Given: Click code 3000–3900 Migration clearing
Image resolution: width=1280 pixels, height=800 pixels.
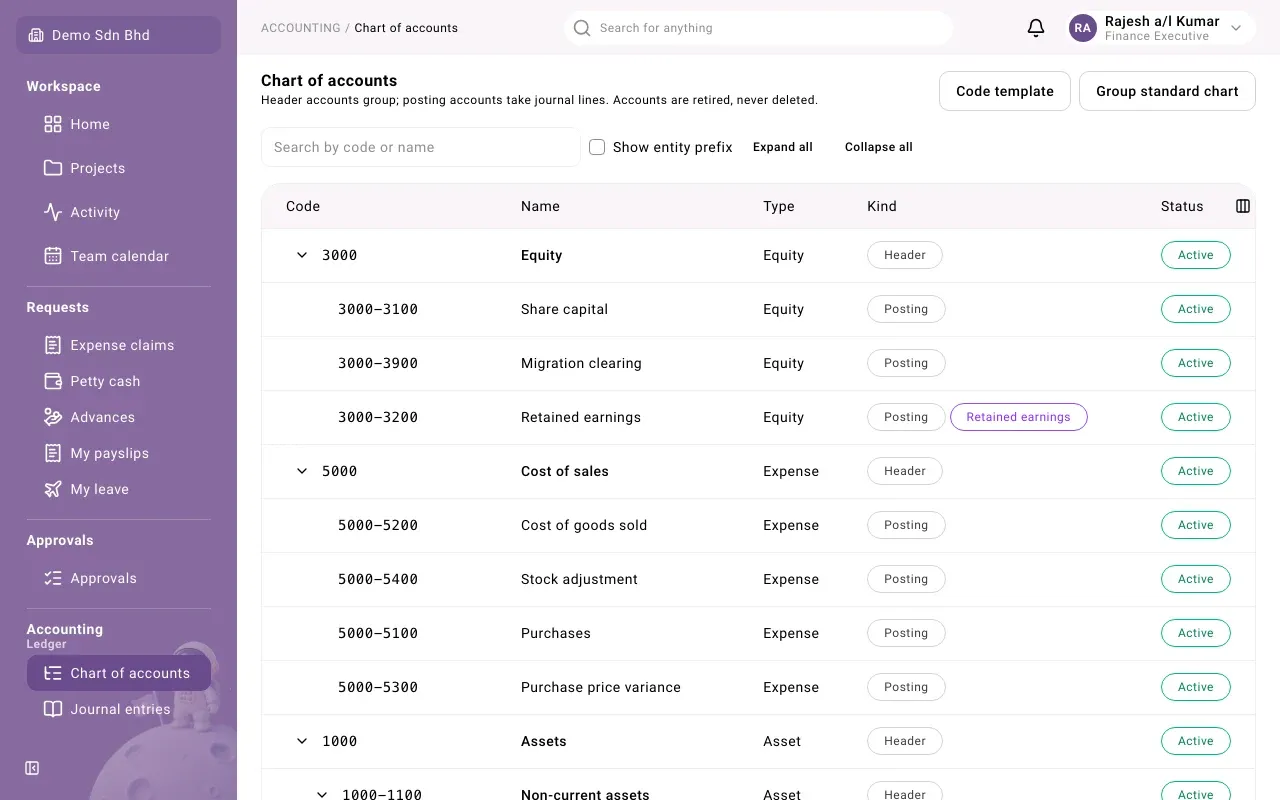Looking at the screenshot, I should [378, 363].
